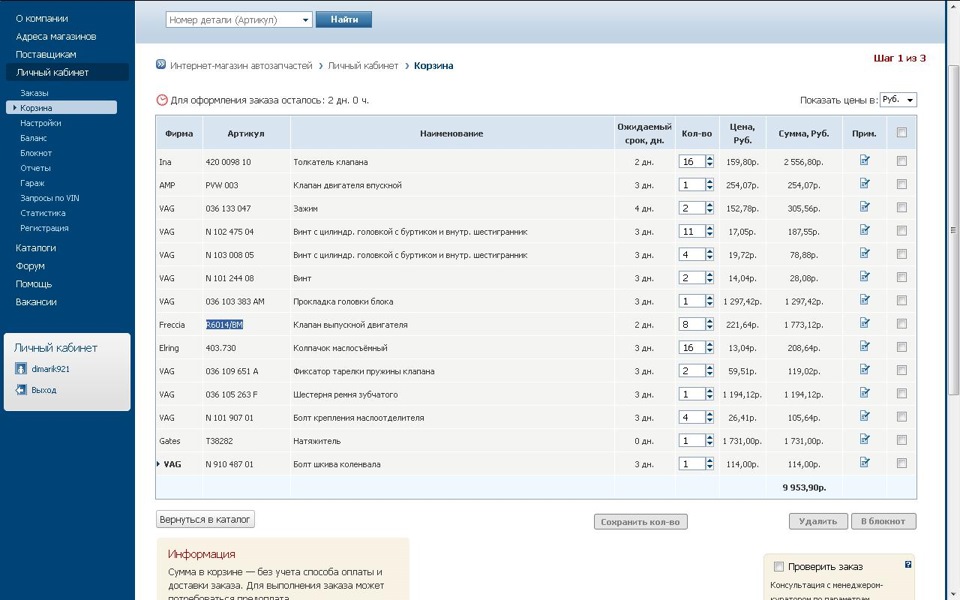Open the note icon for Elring 403.730

pyautogui.click(x=864, y=347)
